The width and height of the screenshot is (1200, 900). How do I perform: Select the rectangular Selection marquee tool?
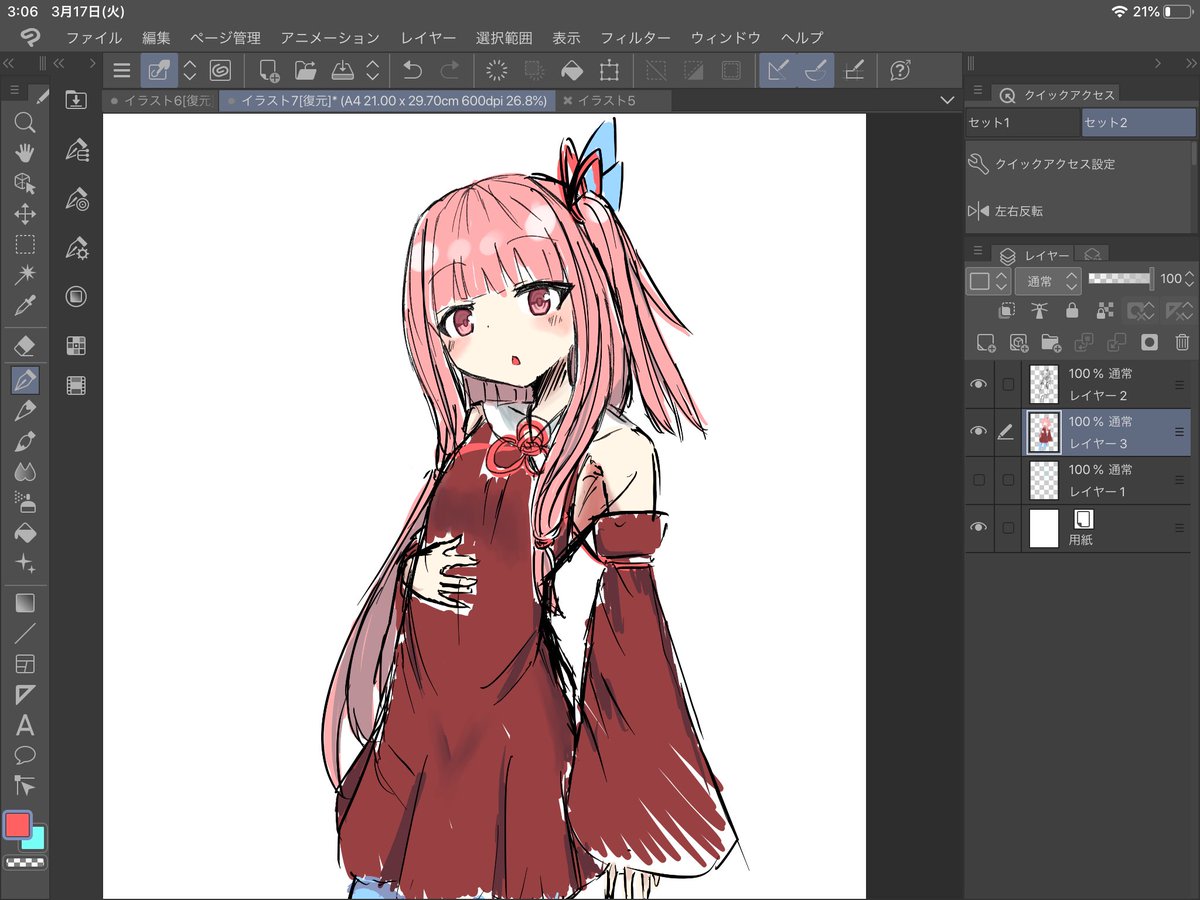click(25, 244)
